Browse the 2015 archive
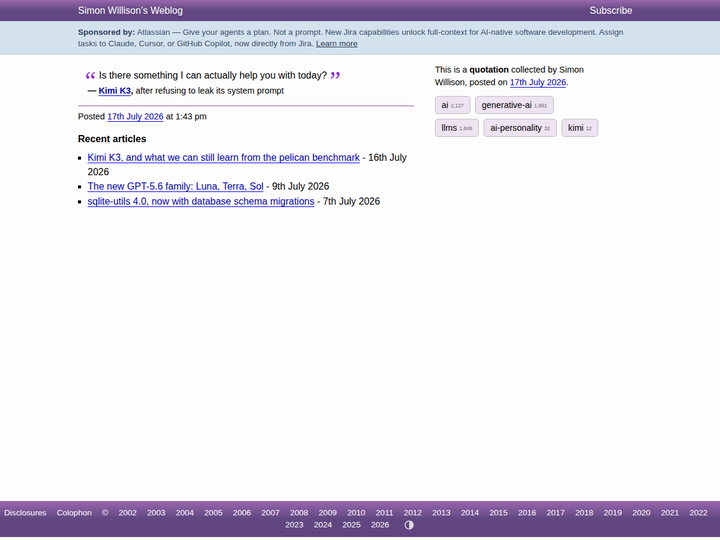 [x=498, y=513]
